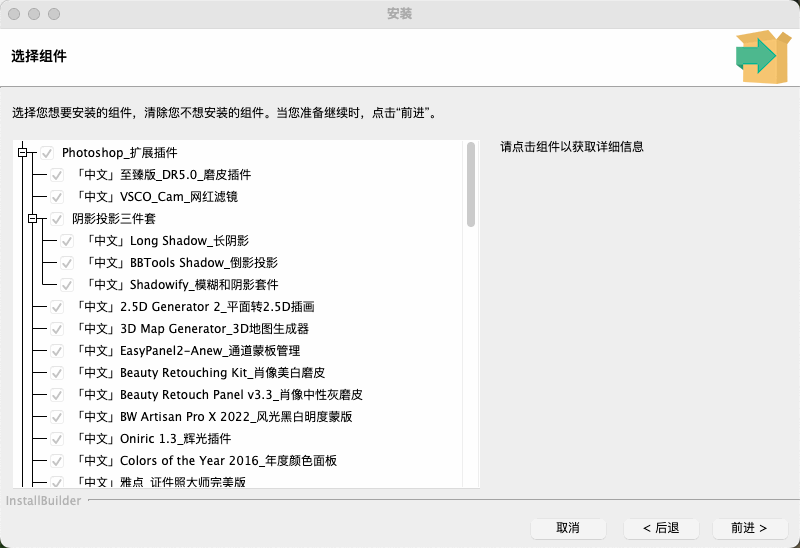800x548 pixels.
Task: Select the 2.5D Generator 2 component
Action: coord(196,307)
